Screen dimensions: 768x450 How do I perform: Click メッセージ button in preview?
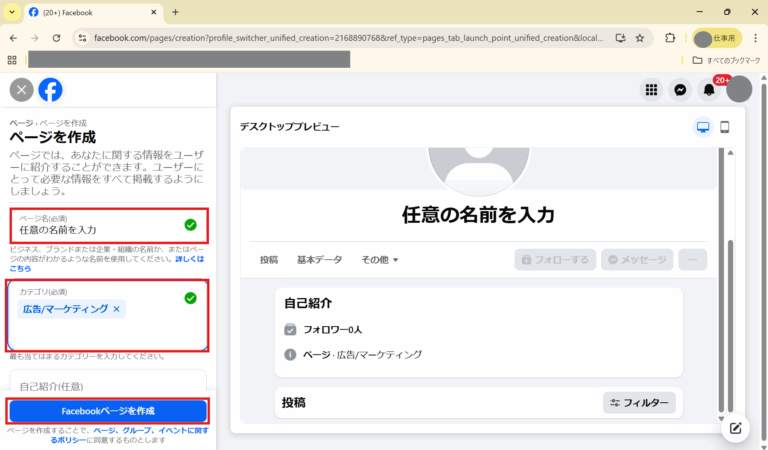tap(637, 260)
